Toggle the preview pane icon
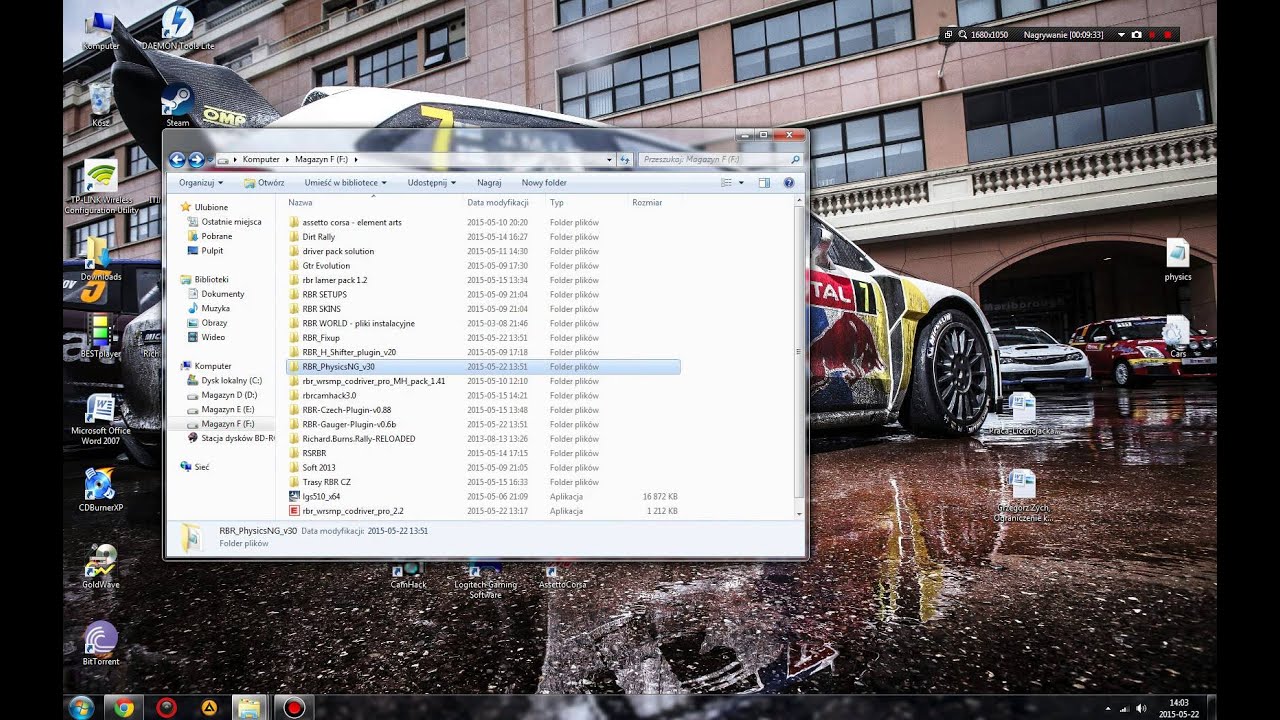The width and height of the screenshot is (1280, 720). [x=764, y=183]
